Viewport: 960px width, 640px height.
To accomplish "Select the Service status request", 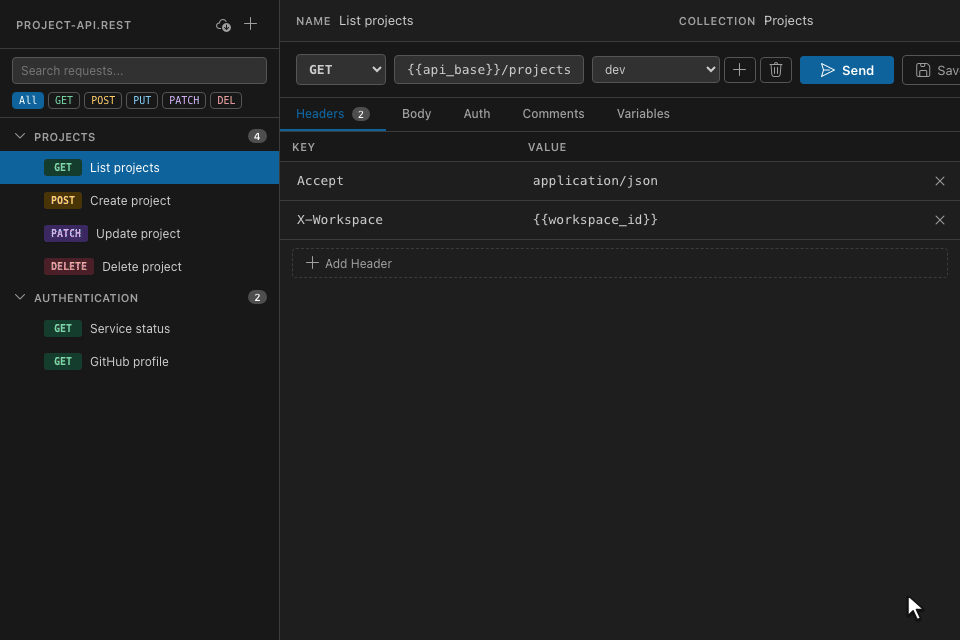I will click(x=140, y=329).
